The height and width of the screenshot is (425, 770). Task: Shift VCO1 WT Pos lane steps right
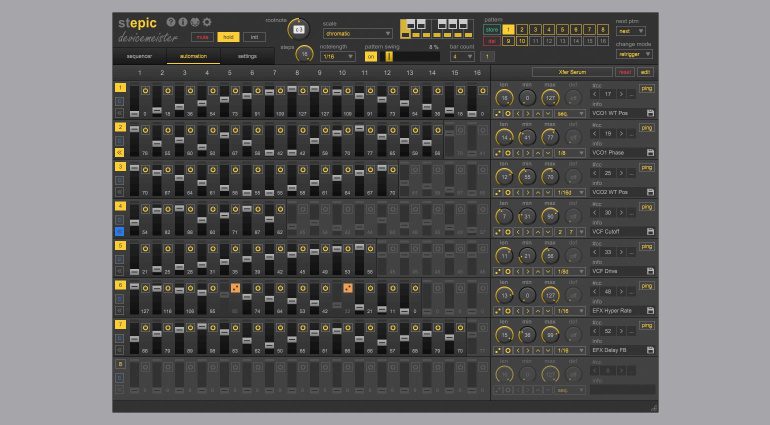click(x=528, y=113)
